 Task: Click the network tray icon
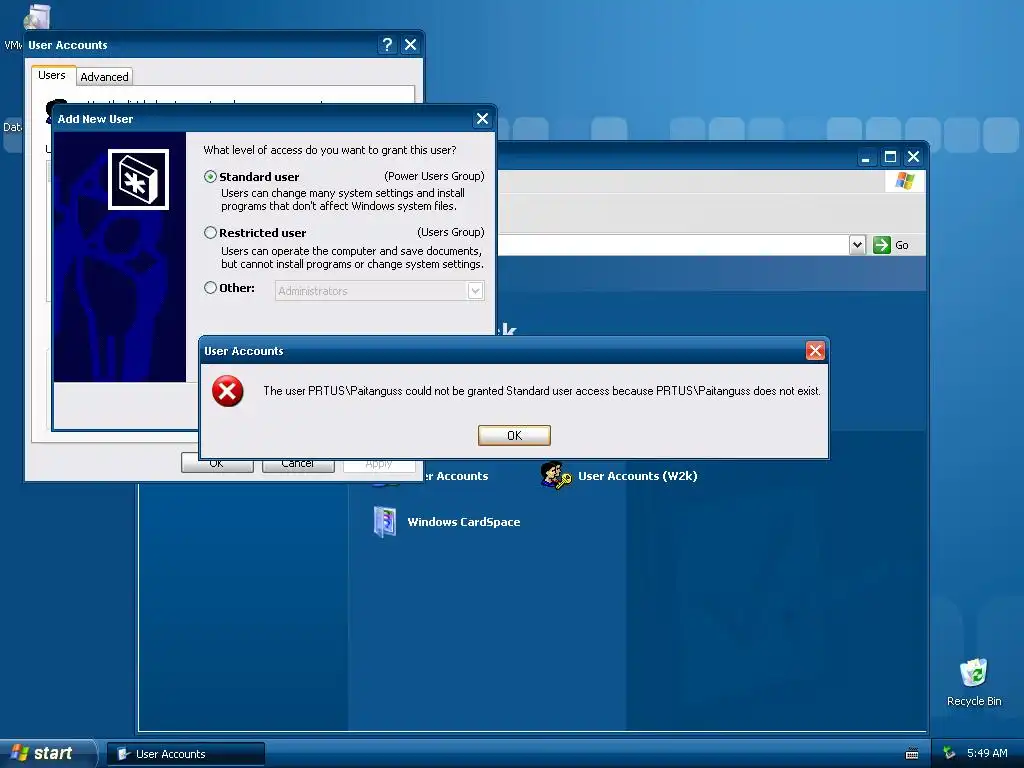point(949,753)
